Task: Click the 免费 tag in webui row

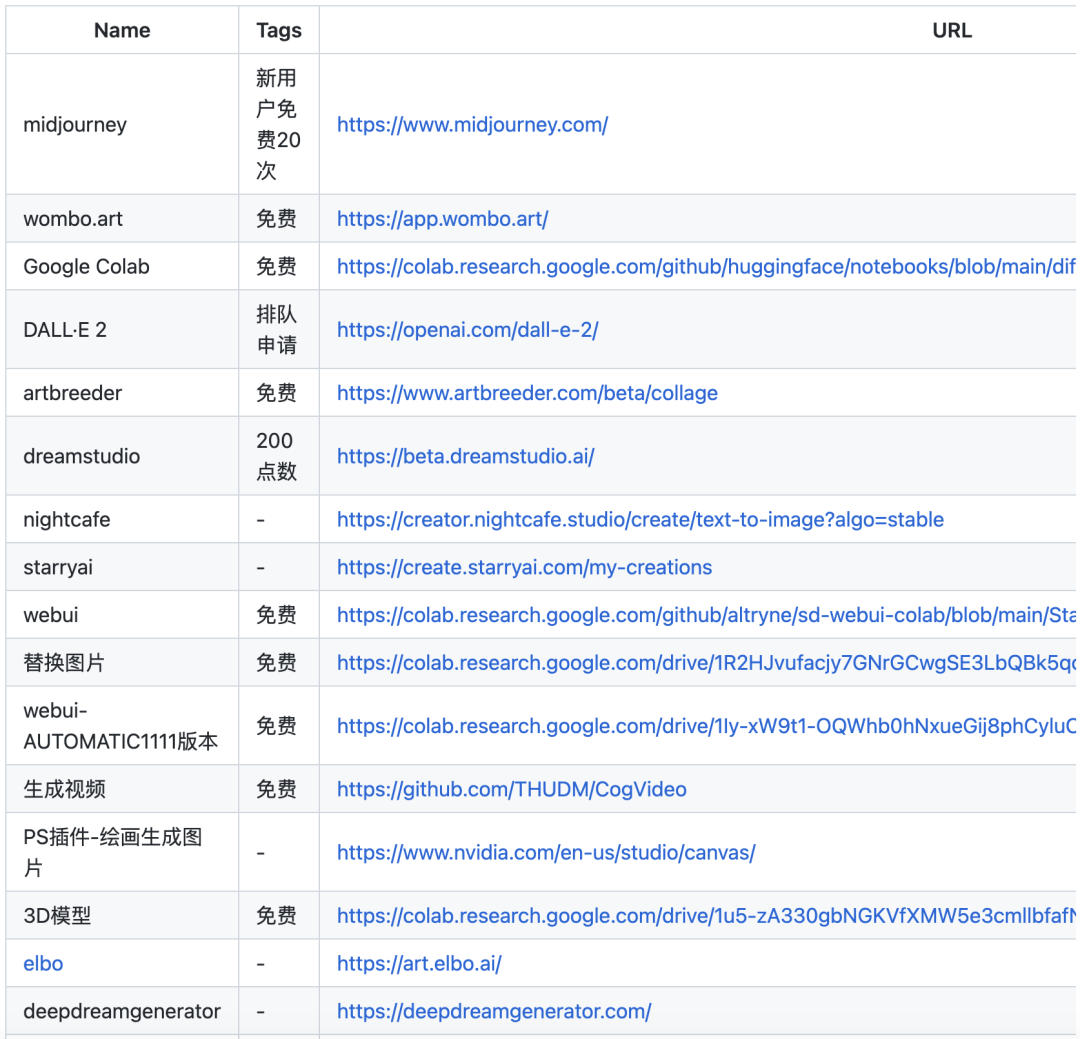Action: 277,615
